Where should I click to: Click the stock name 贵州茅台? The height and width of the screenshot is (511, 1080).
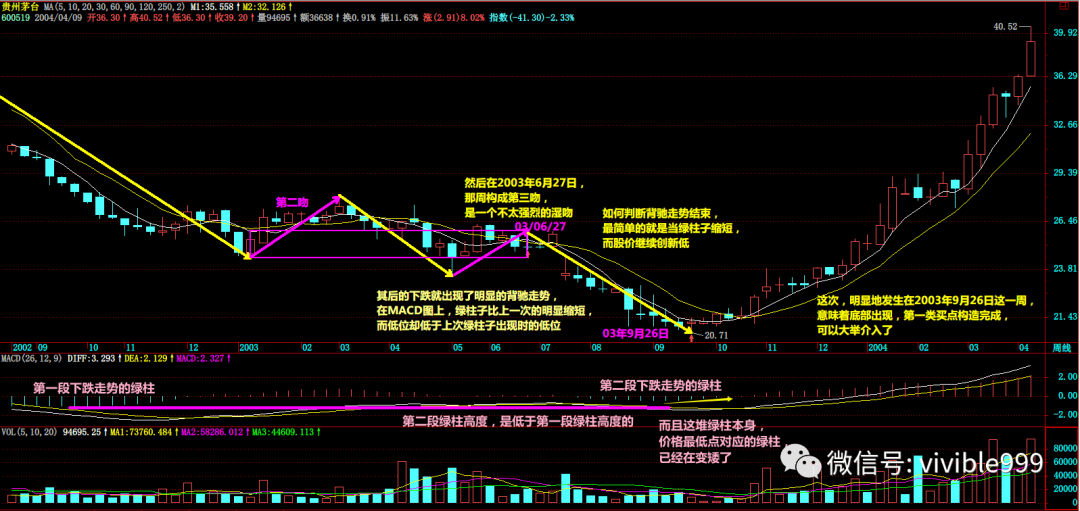[19, 6]
